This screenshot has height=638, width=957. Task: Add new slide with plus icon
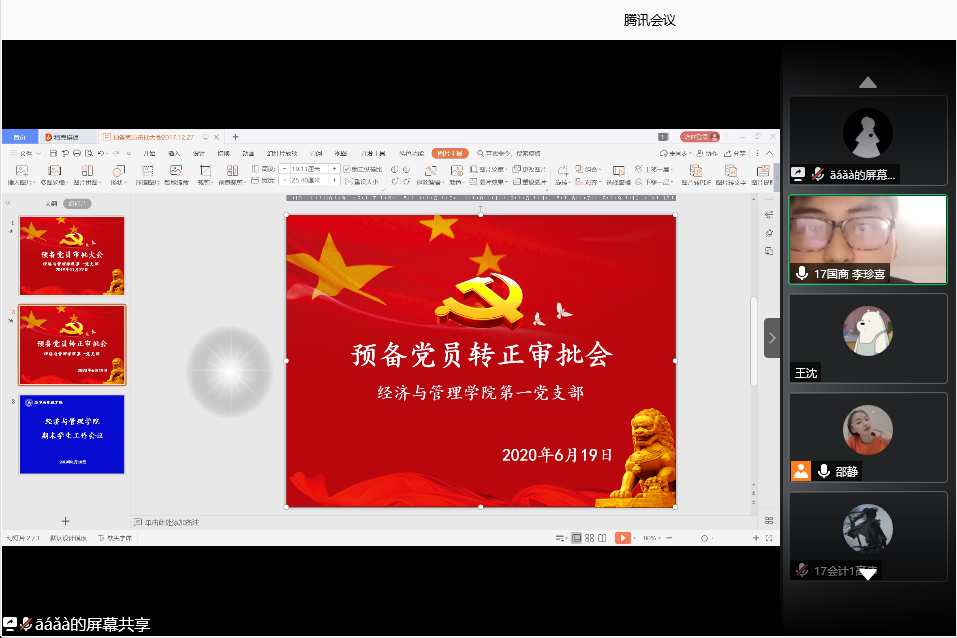(x=66, y=521)
